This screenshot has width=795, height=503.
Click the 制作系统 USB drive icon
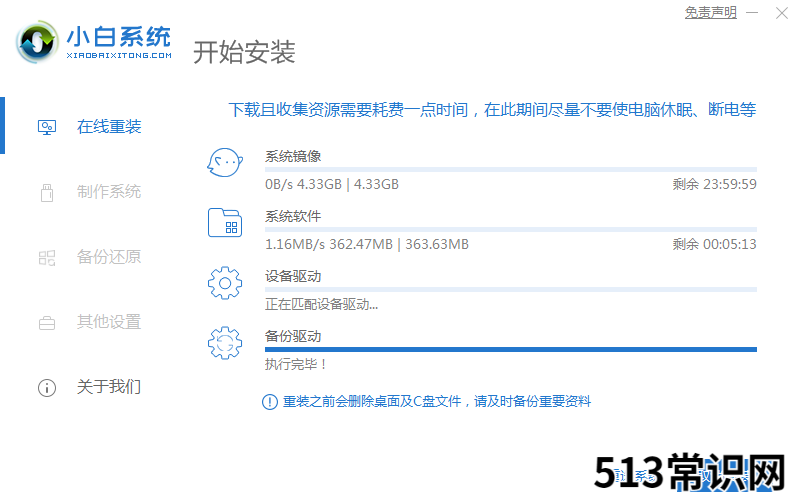point(47,192)
